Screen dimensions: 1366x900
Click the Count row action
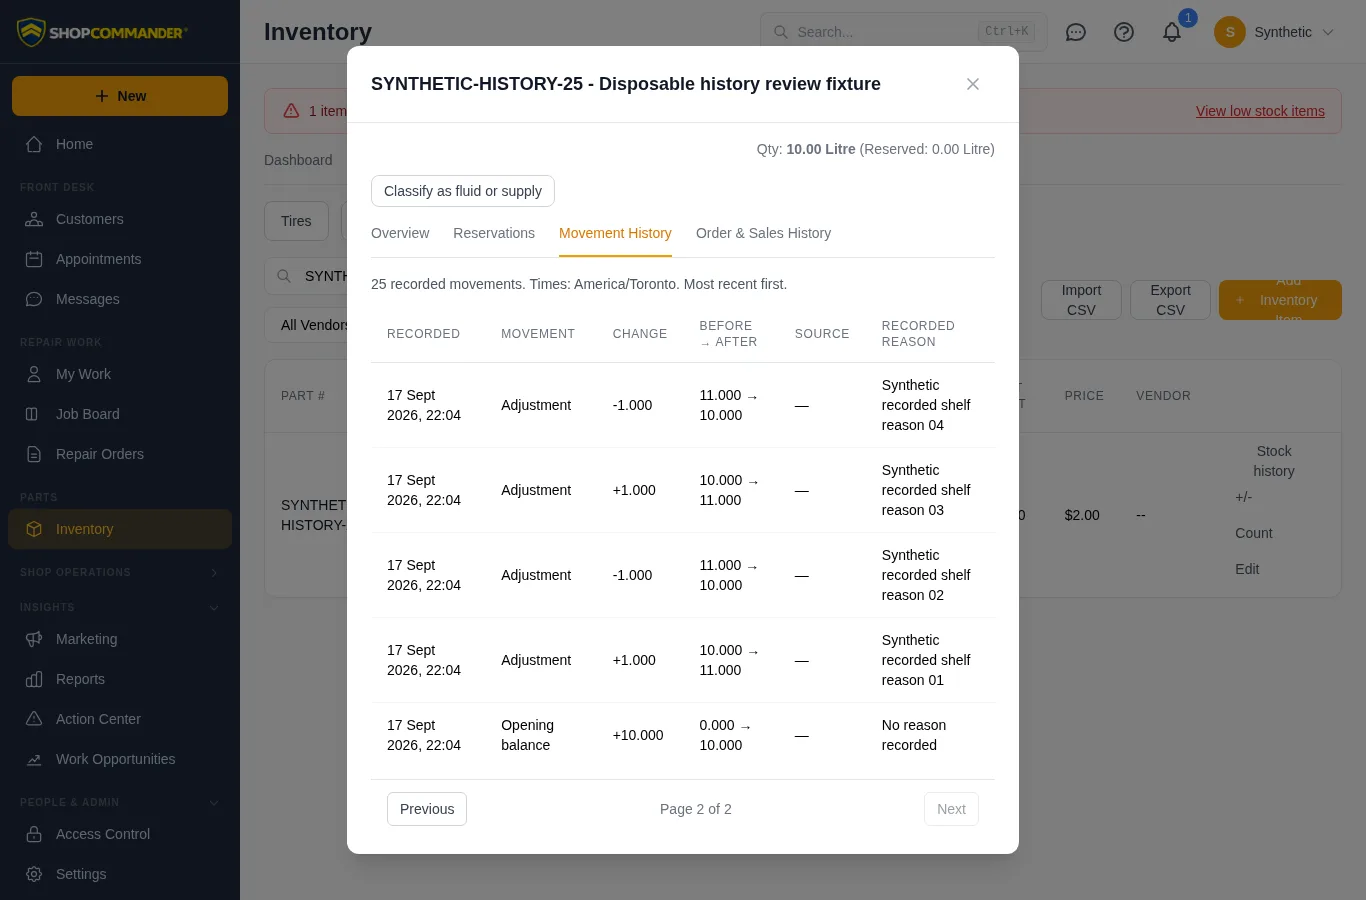point(1254,533)
